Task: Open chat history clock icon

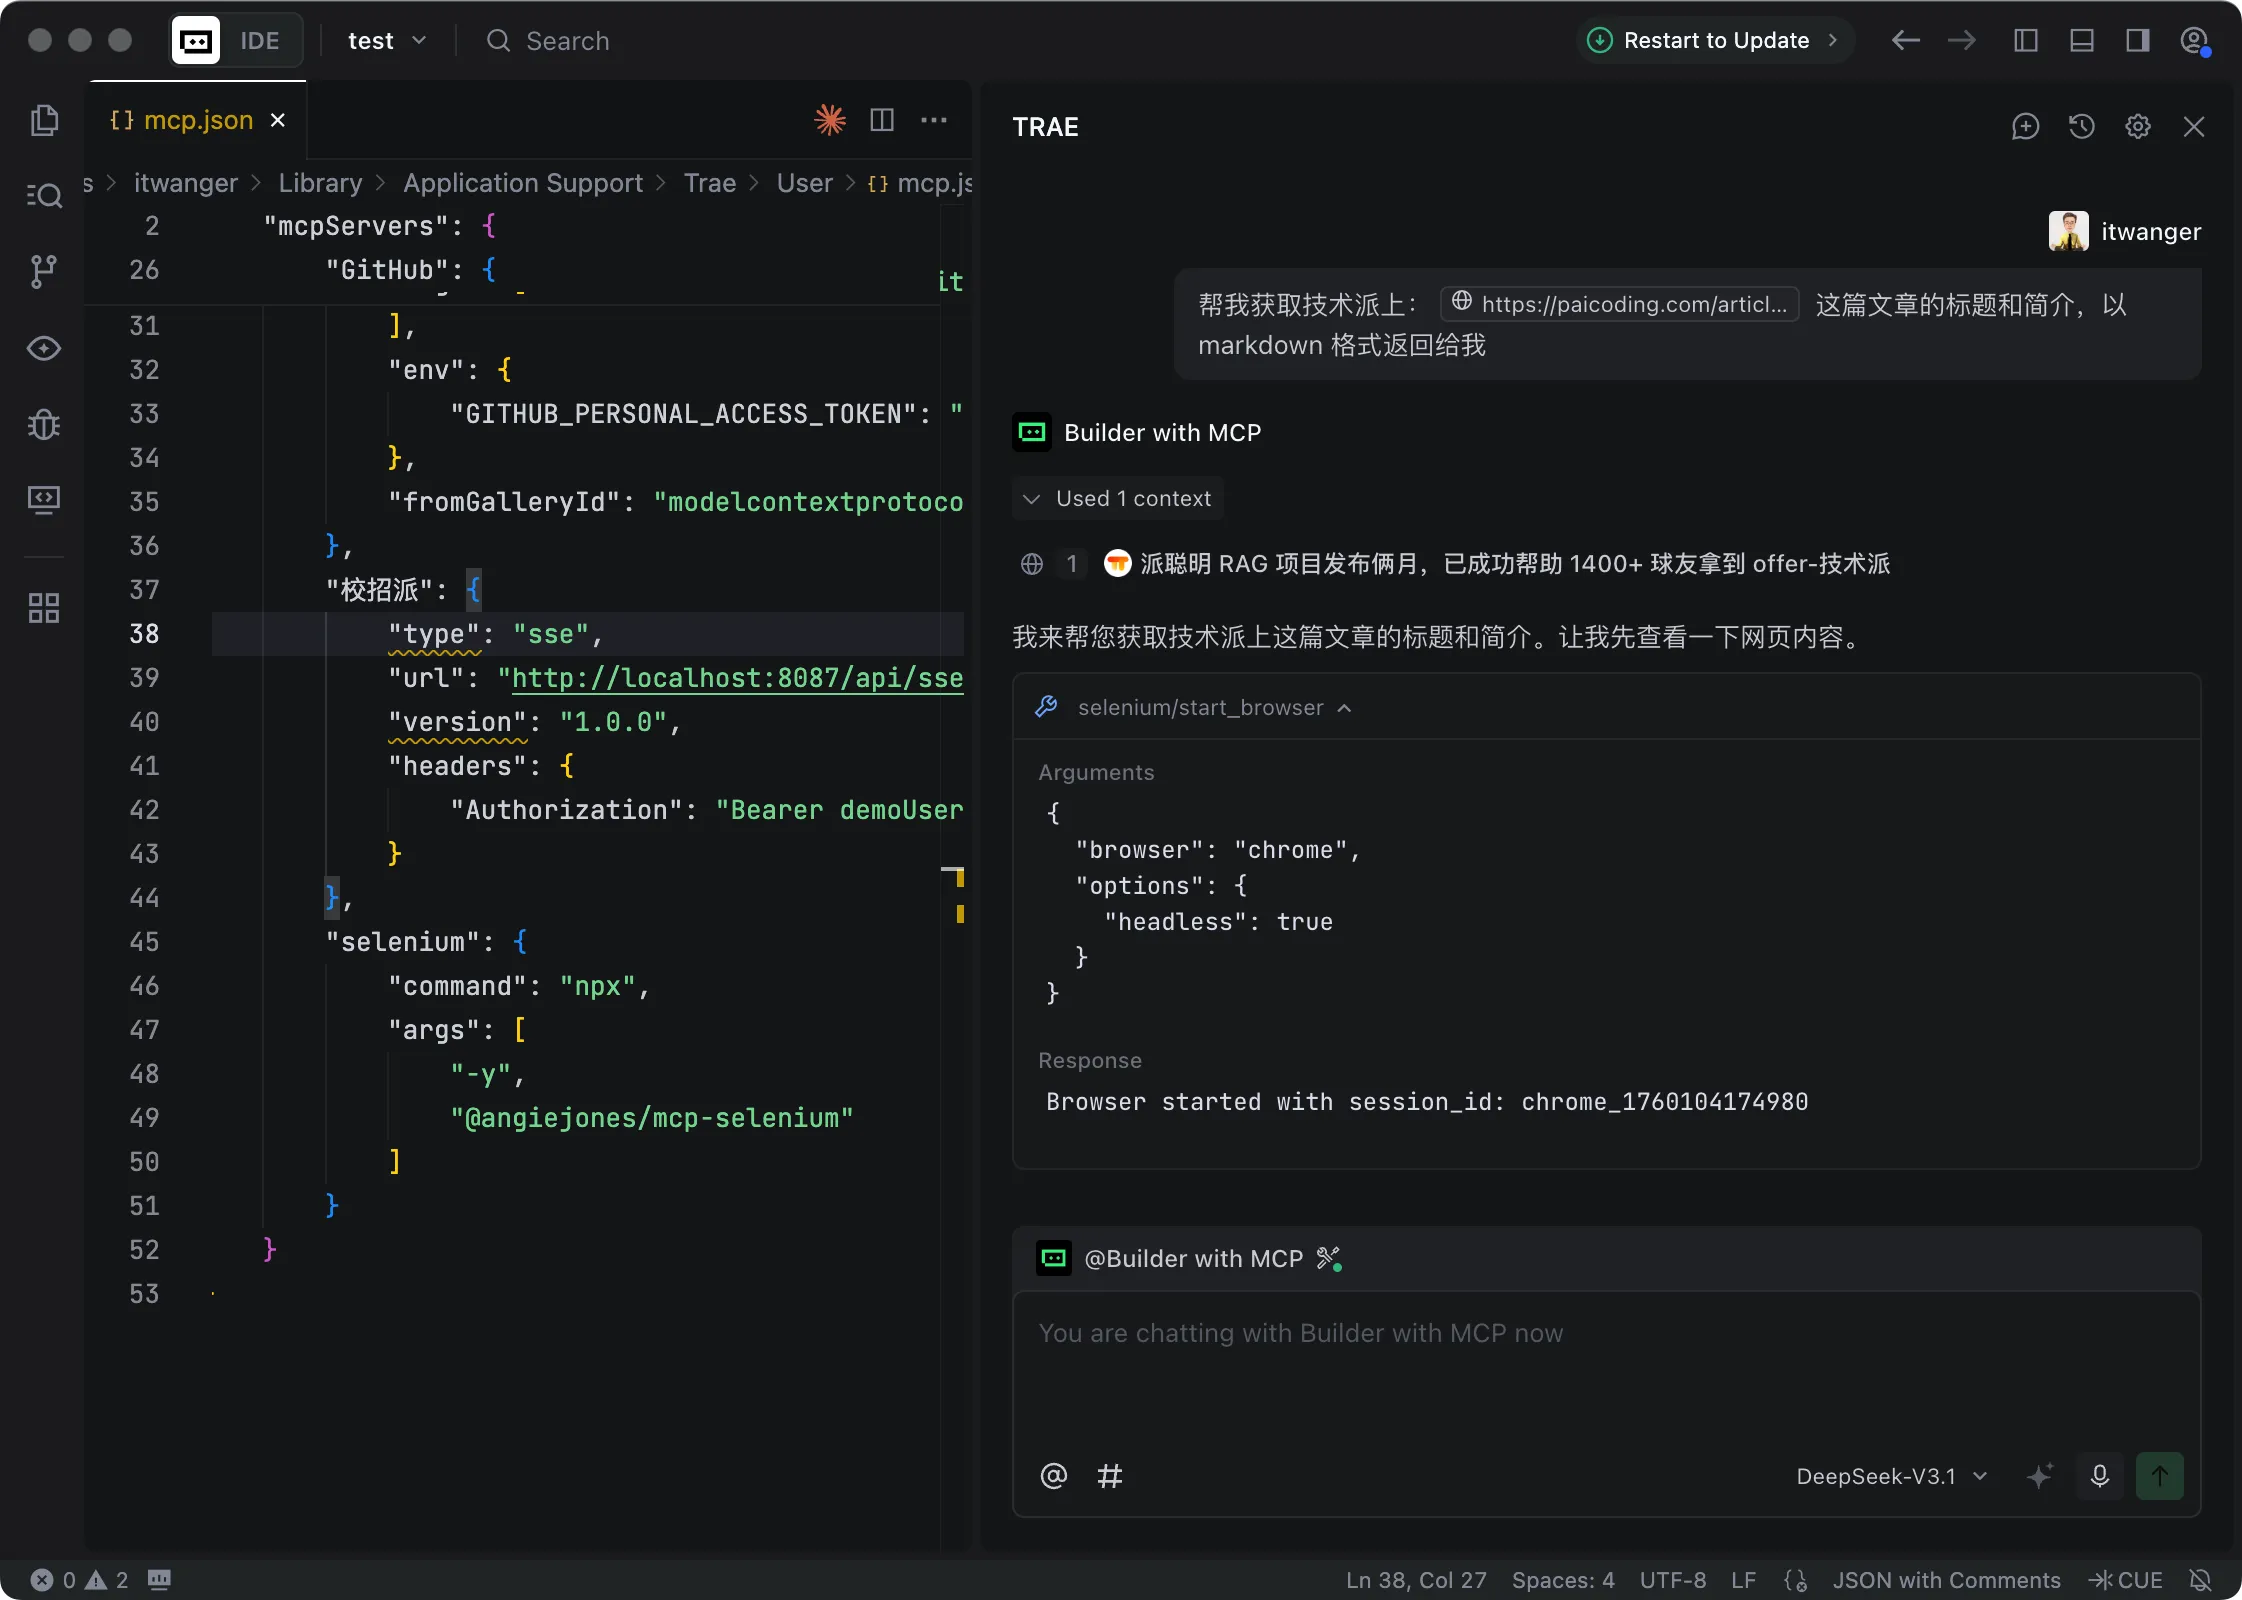Action: coord(2081,127)
